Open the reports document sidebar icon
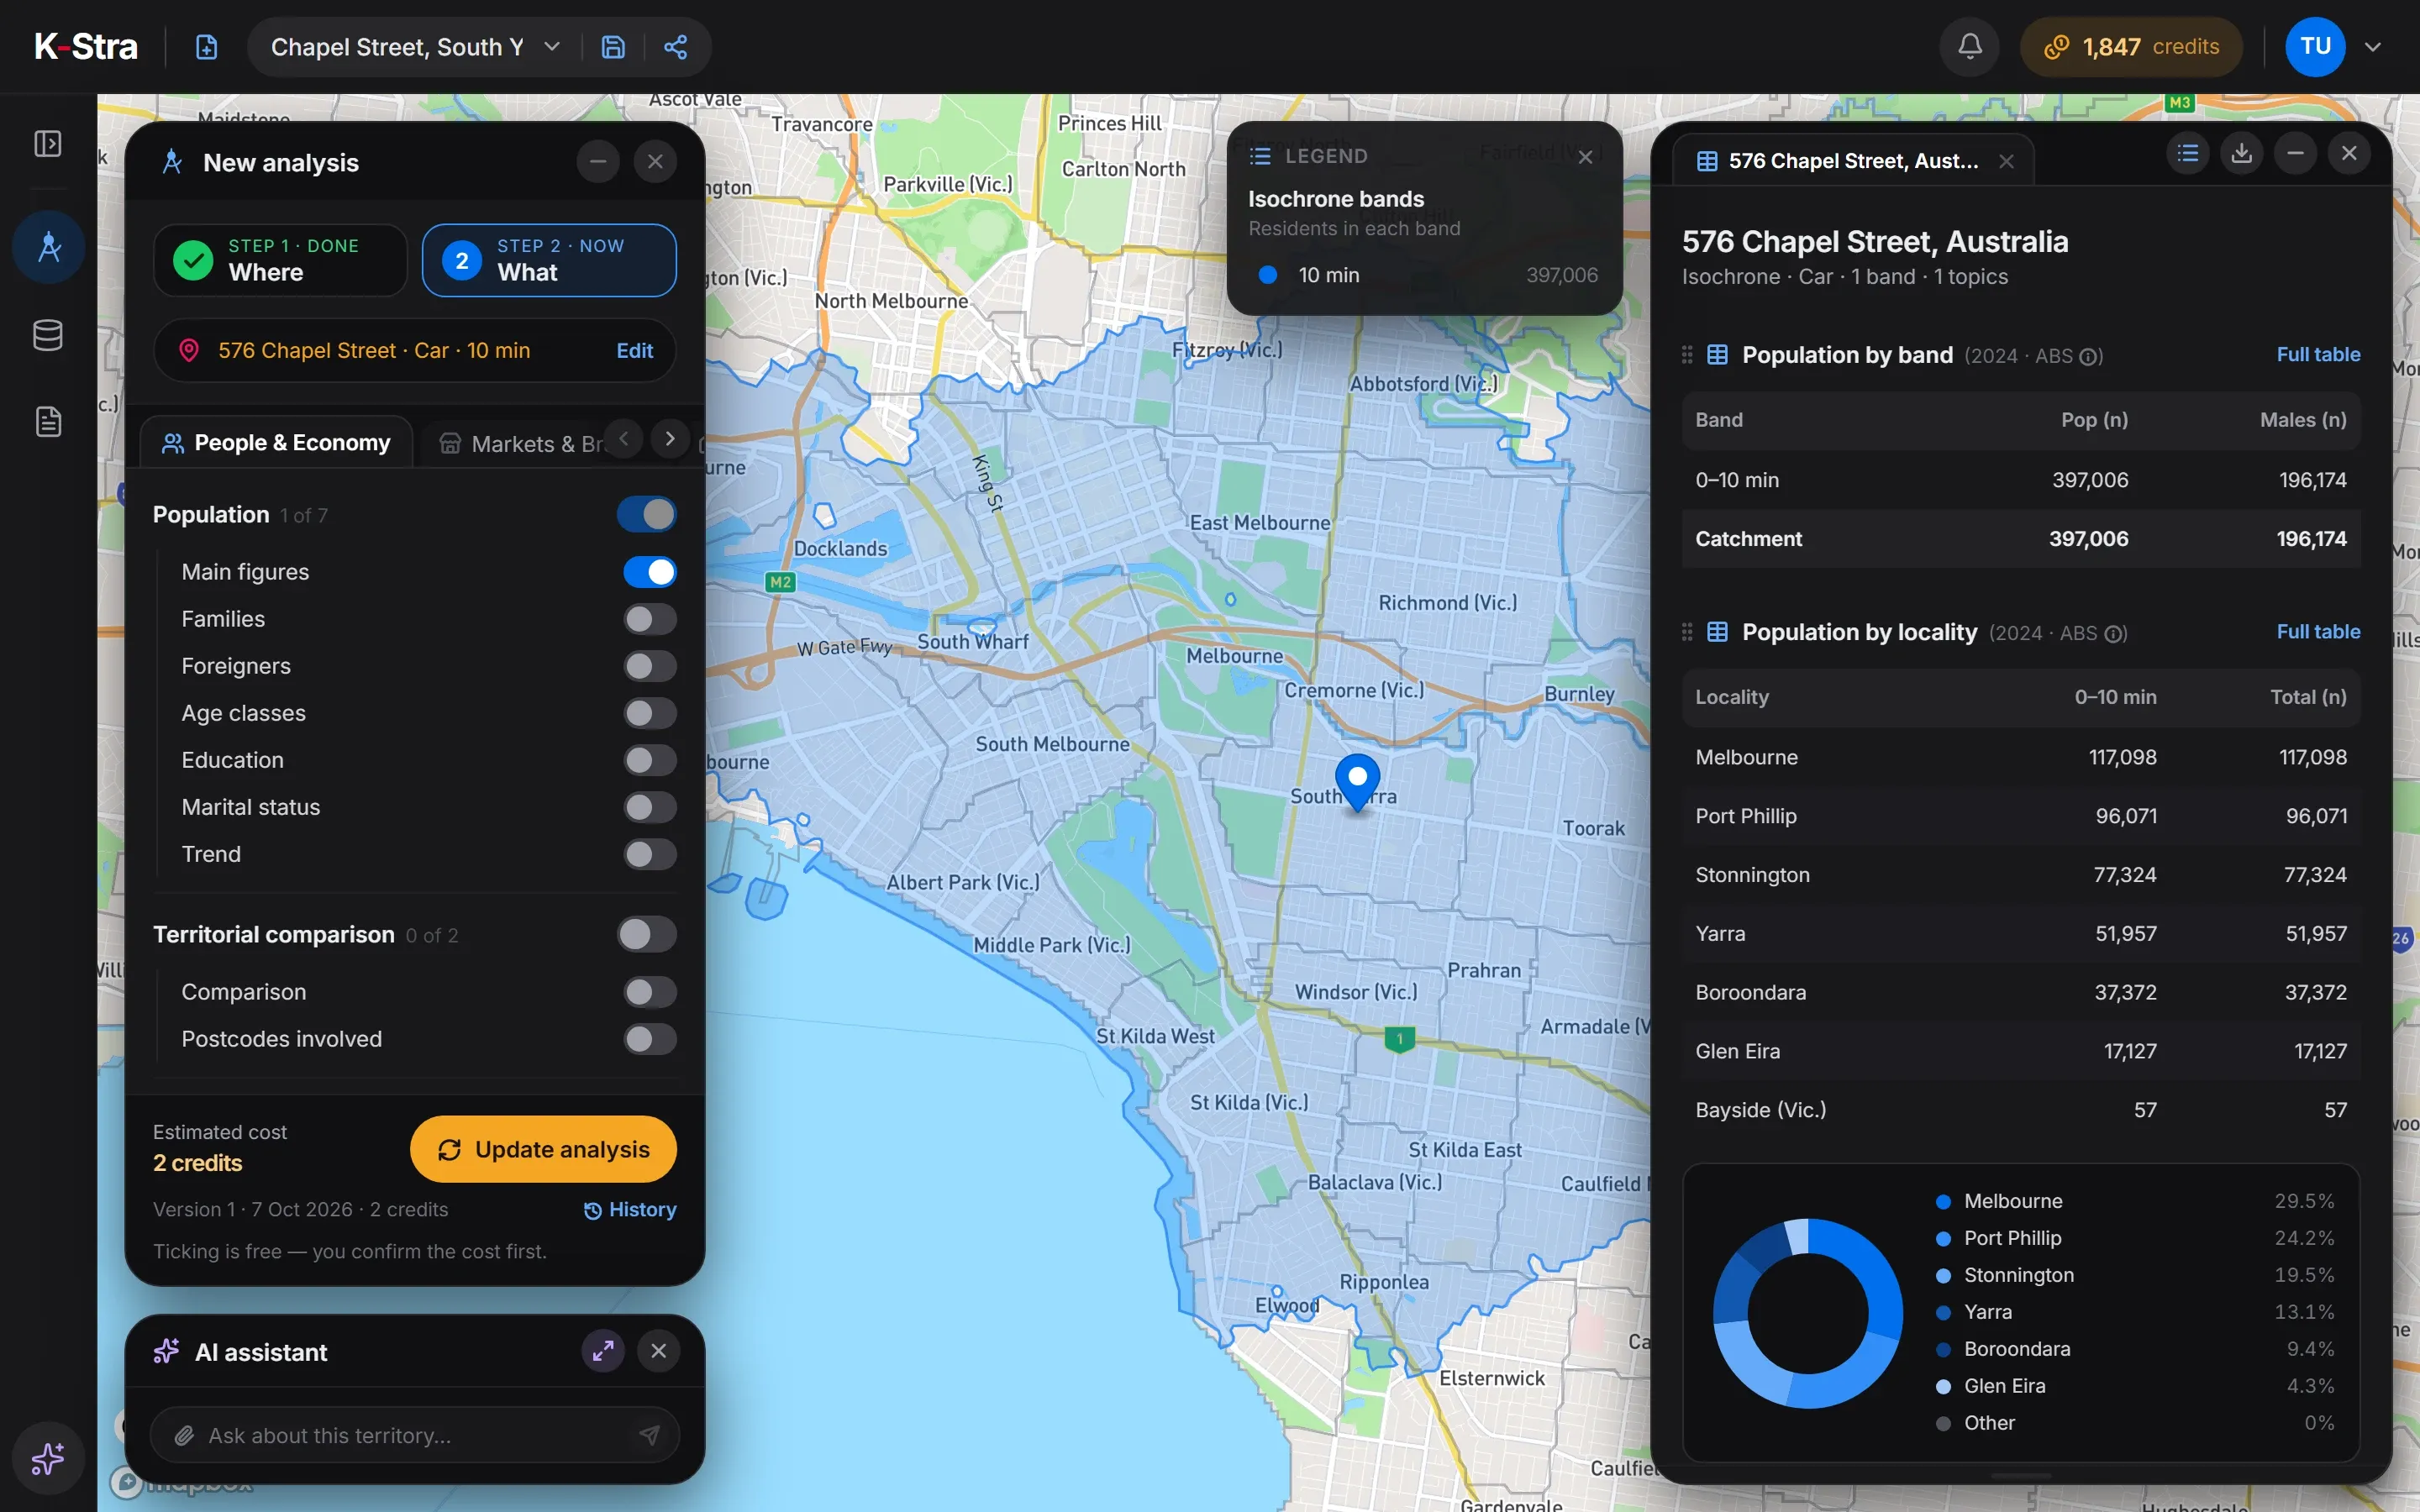The width and height of the screenshot is (2420, 1512). pyautogui.click(x=48, y=422)
